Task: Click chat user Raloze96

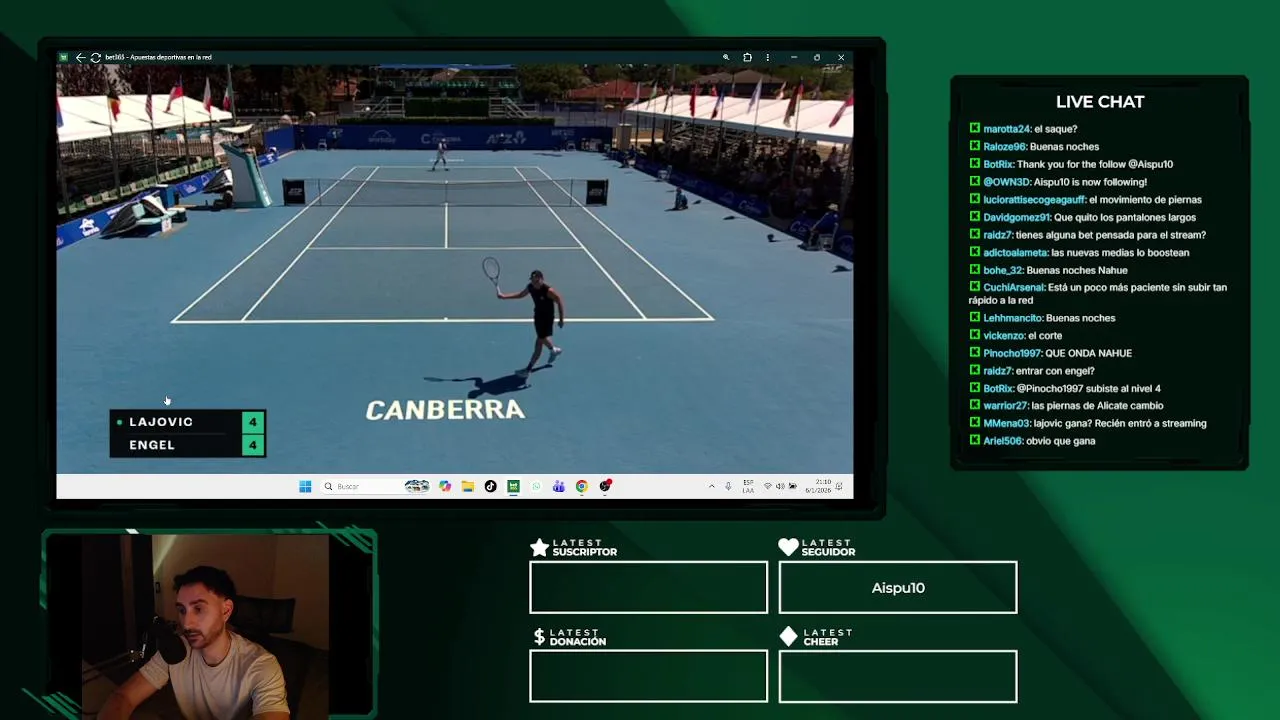Action: click(1004, 147)
